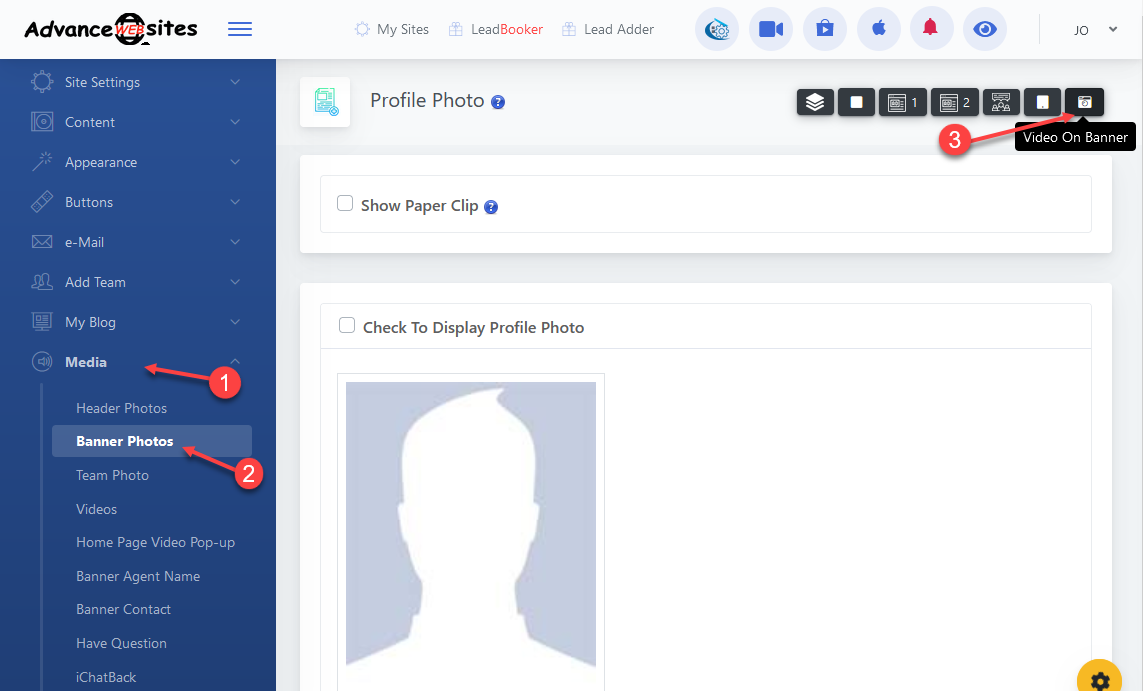Click the red notification bell icon

pyautogui.click(x=931, y=29)
